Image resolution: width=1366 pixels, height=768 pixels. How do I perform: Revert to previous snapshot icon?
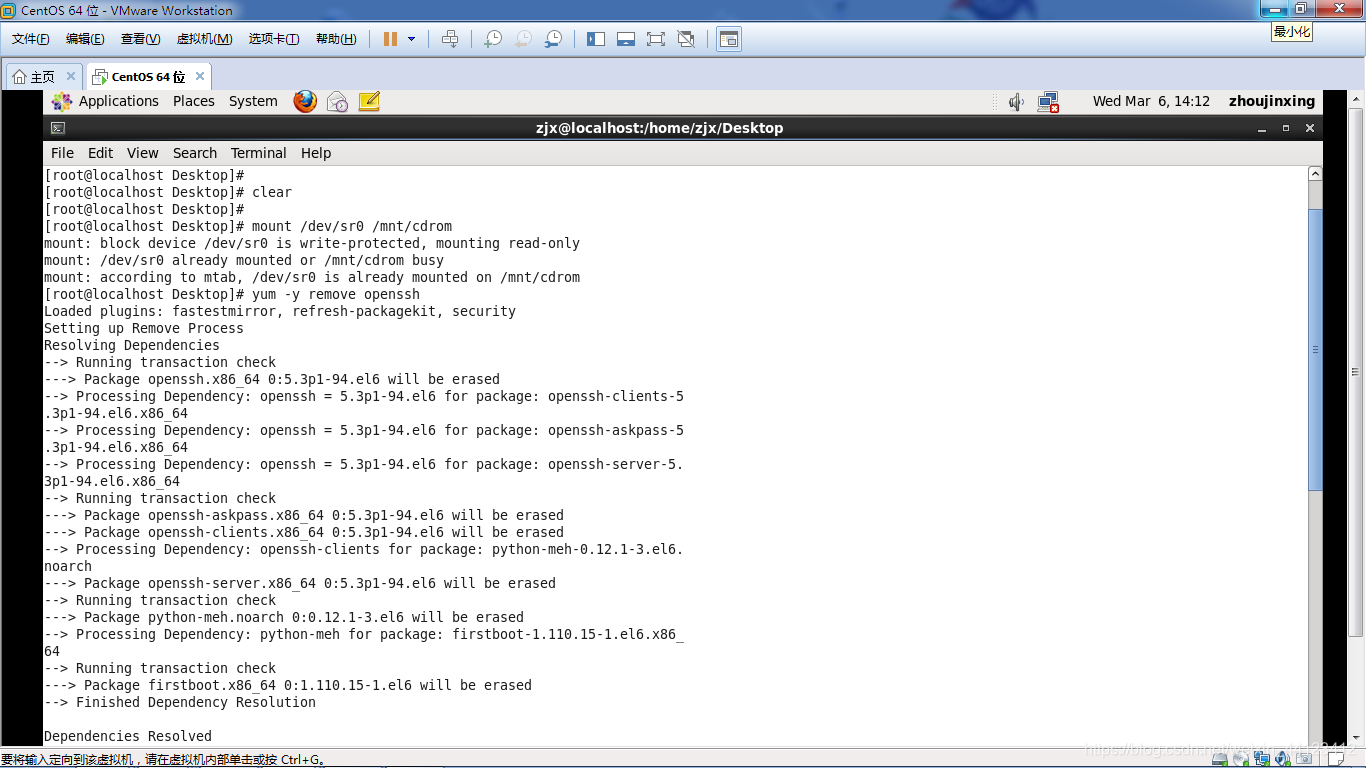point(523,39)
